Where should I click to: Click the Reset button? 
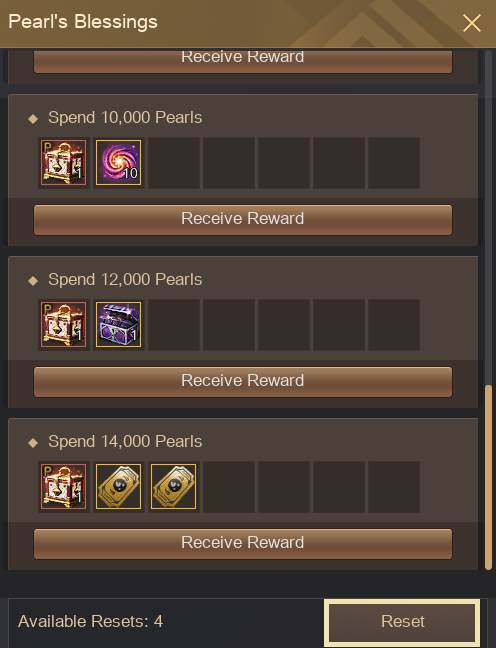point(402,622)
